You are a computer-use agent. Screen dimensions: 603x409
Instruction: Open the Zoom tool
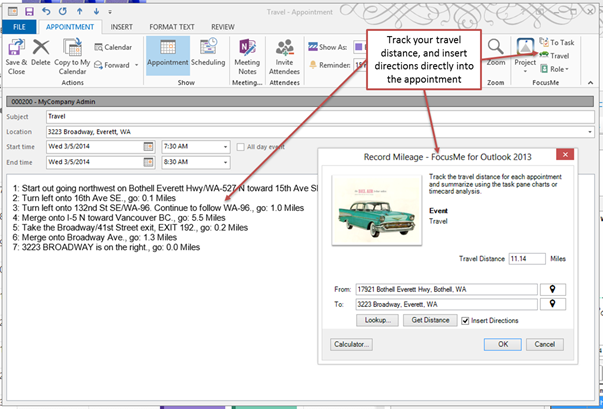coord(496,53)
